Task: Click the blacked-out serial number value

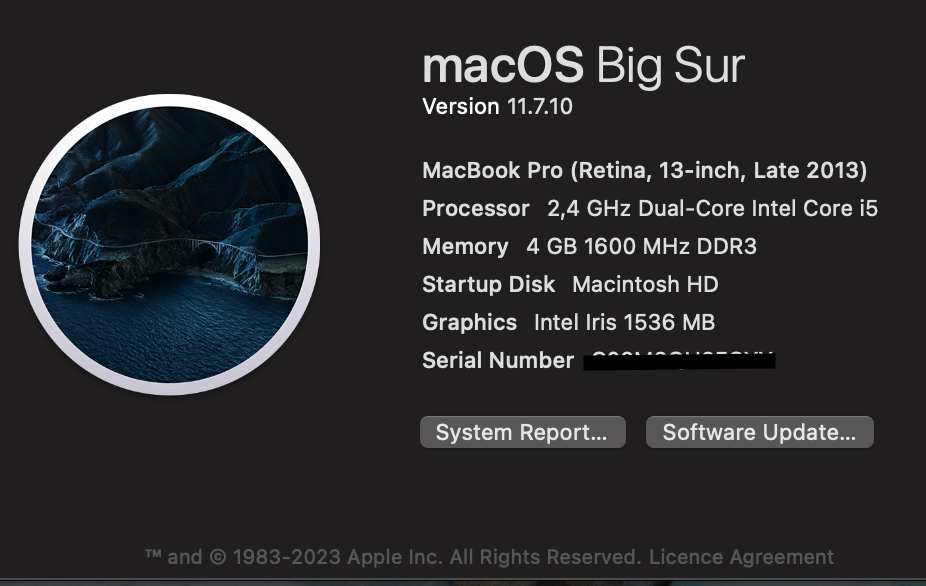Action: click(x=679, y=360)
